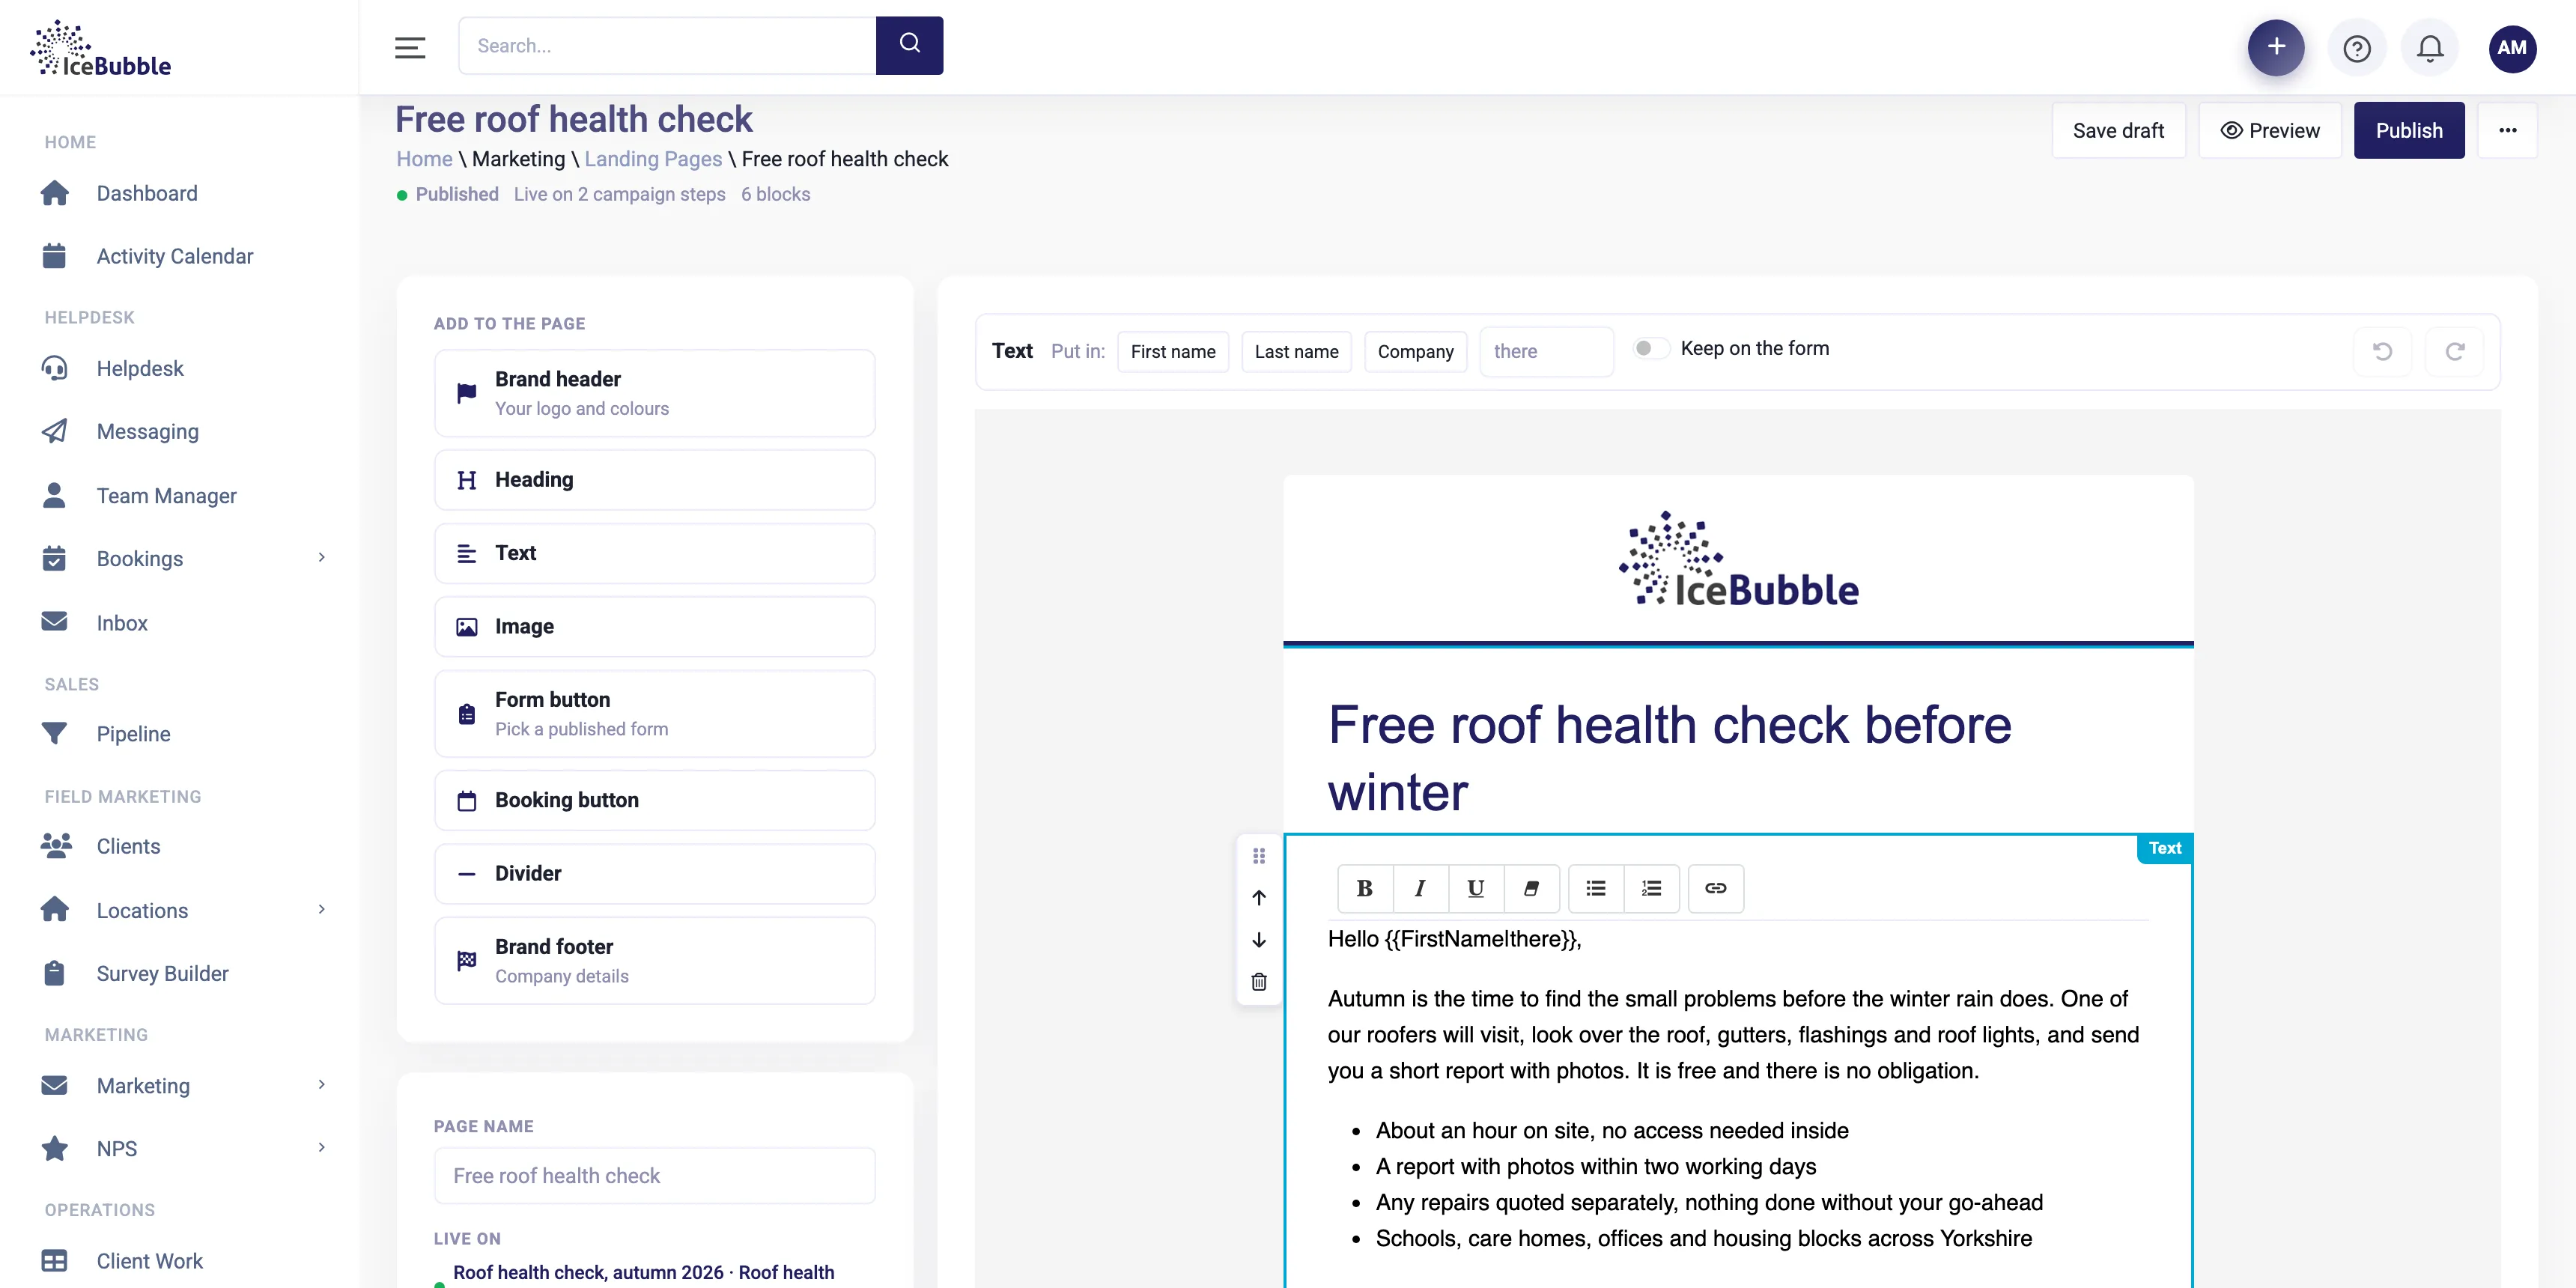Follow the Landing Pages breadcrumb link
Viewport: 2576px width, 1288px height.
pos(653,159)
